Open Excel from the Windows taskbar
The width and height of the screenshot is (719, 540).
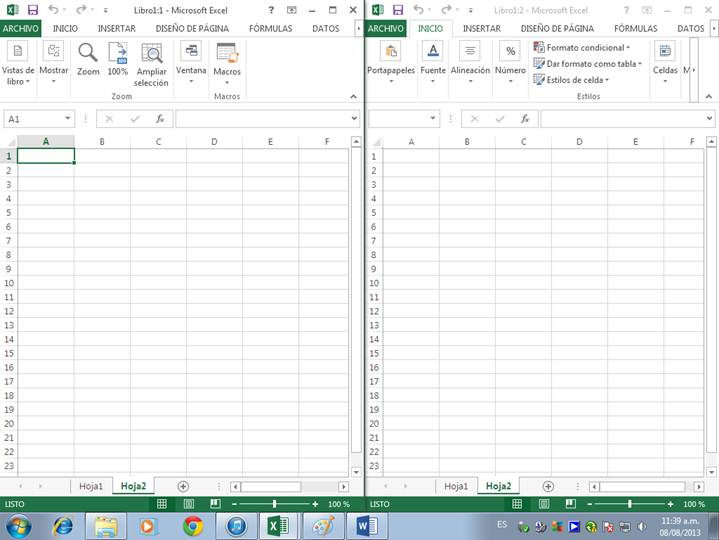(277, 525)
